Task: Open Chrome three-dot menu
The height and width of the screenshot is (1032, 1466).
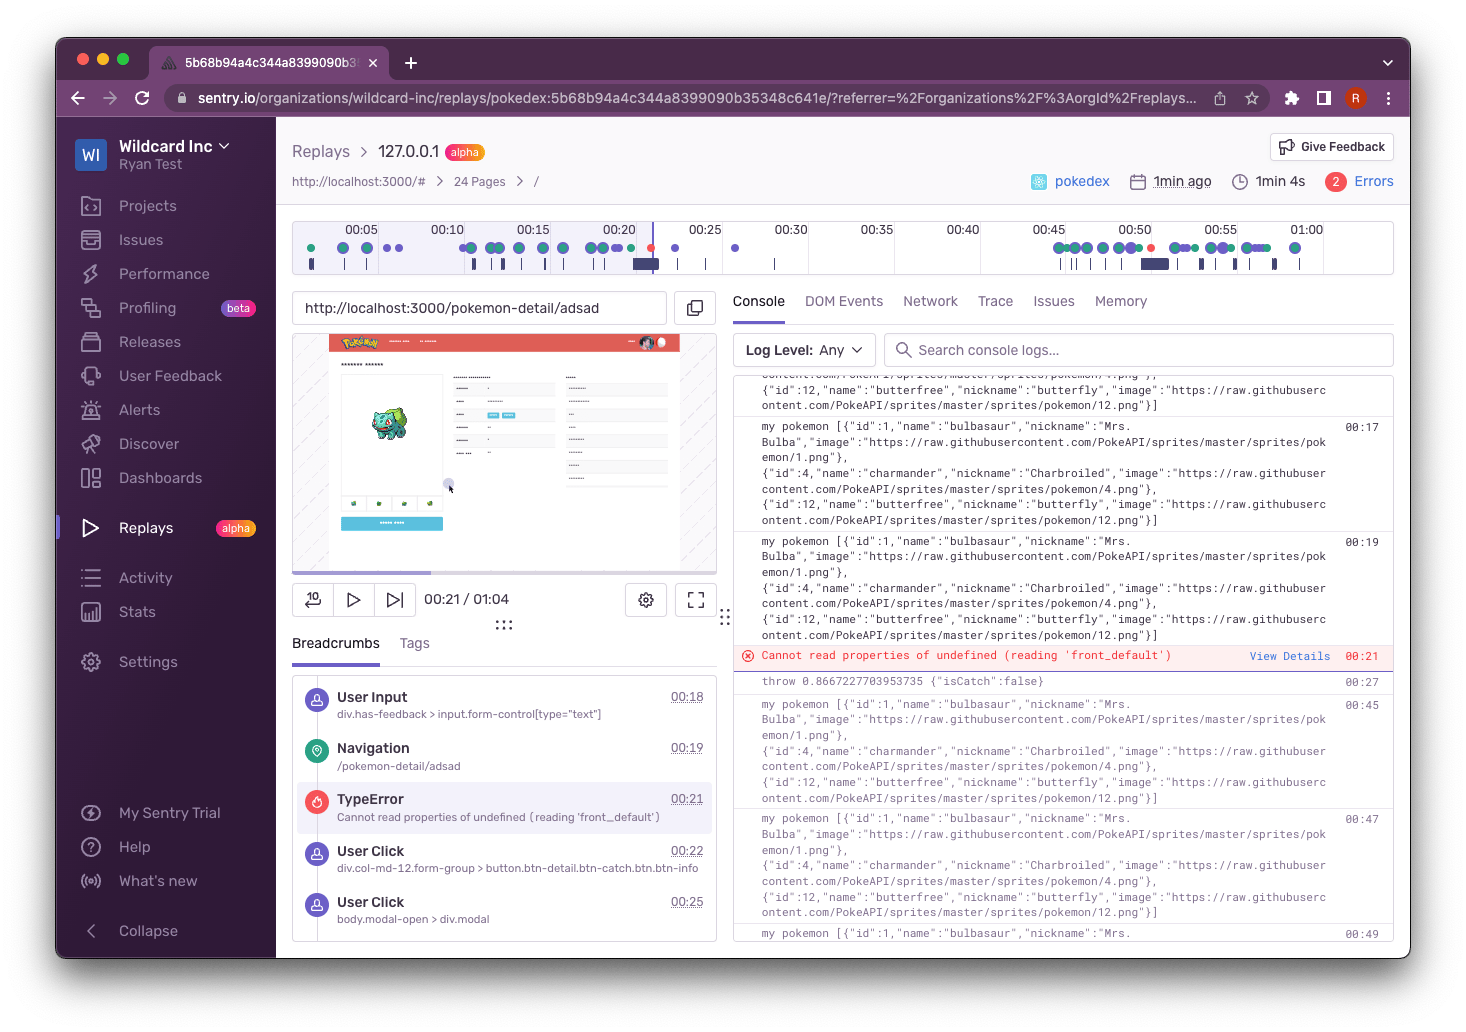Action: [x=1388, y=98]
